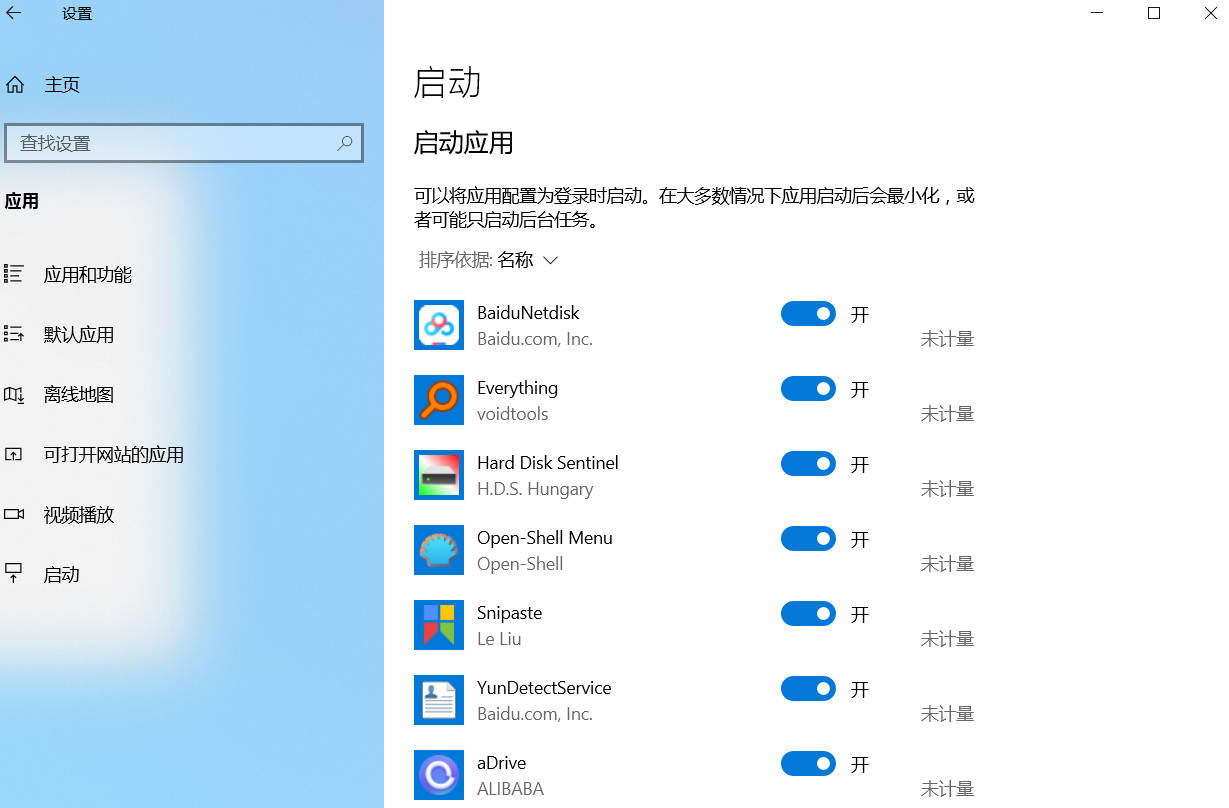This screenshot has width=1229, height=808.
Task: Click the 启动应用 section heading
Action: pos(464,143)
